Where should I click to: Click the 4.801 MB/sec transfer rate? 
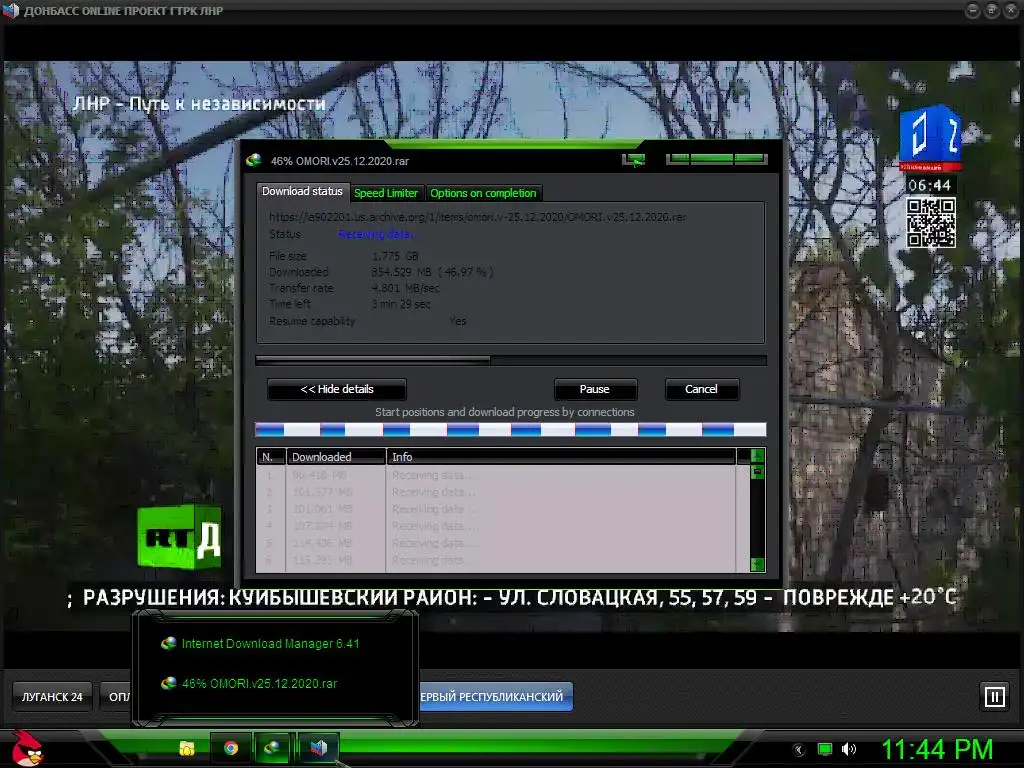405,288
